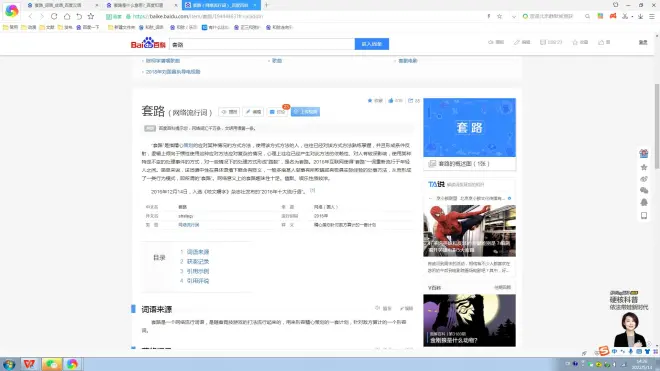The width and height of the screenshot is (660, 371).
Task: Reload the page with the refresh icon
Action: [x=54, y=16]
